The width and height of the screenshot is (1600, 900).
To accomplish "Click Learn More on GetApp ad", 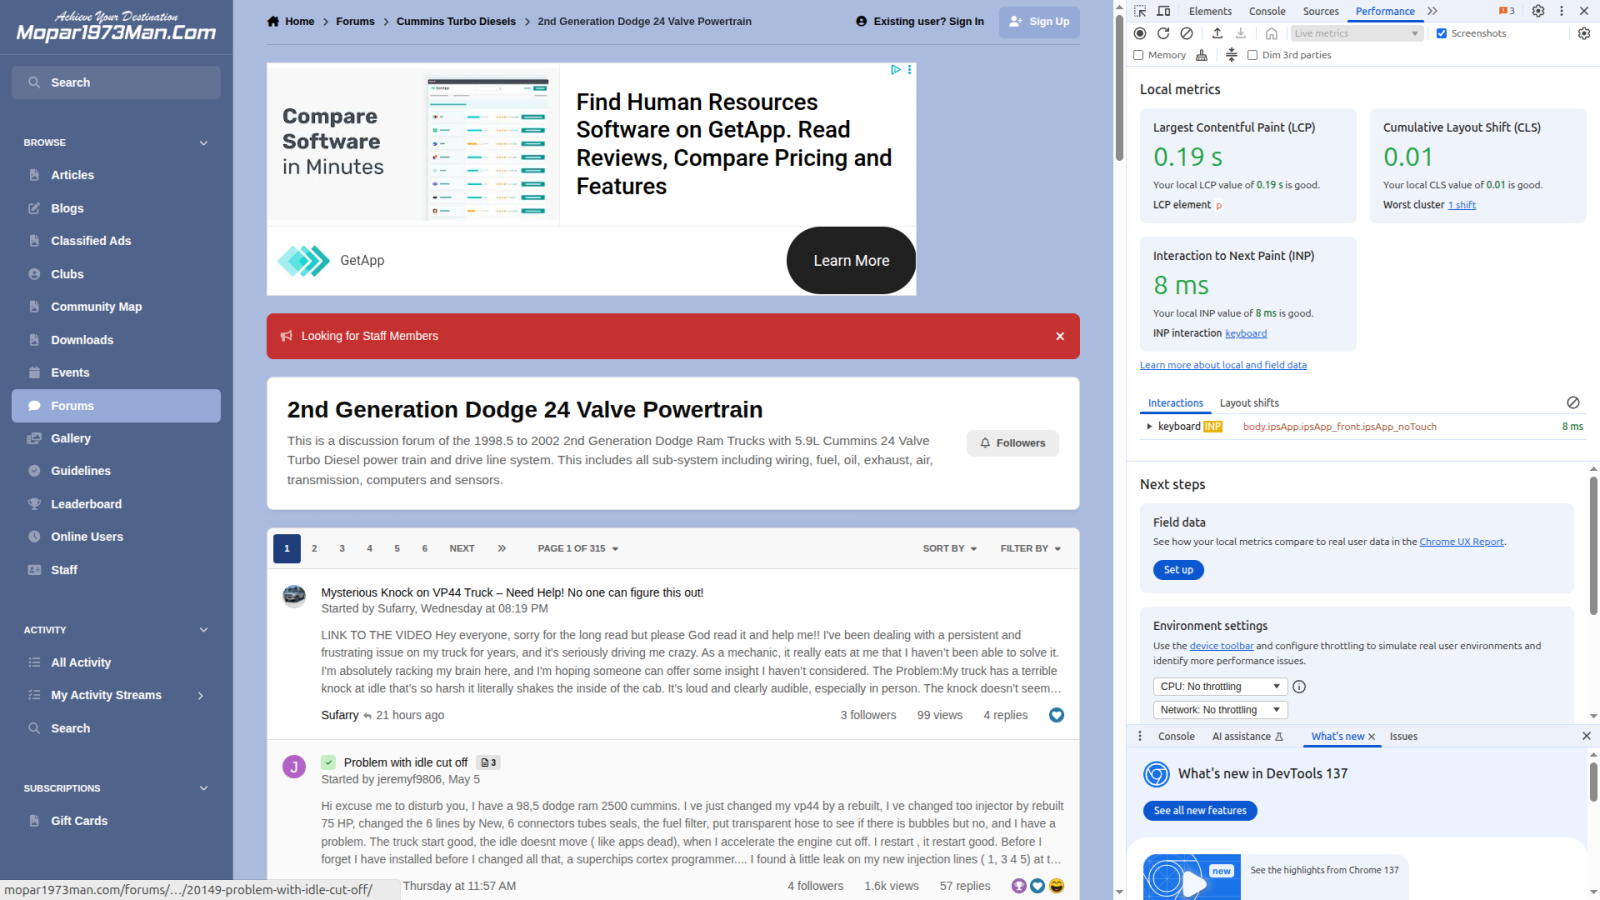I will coord(851,261).
